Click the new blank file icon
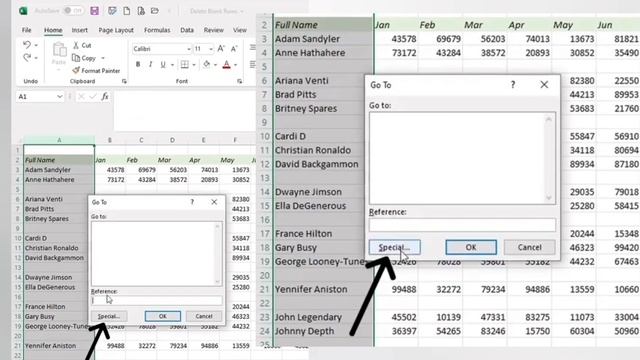 (x=127, y=11)
